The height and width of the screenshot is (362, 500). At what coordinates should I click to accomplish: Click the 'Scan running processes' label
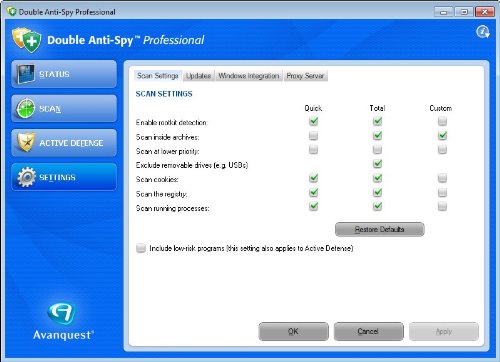click(173, 208)
